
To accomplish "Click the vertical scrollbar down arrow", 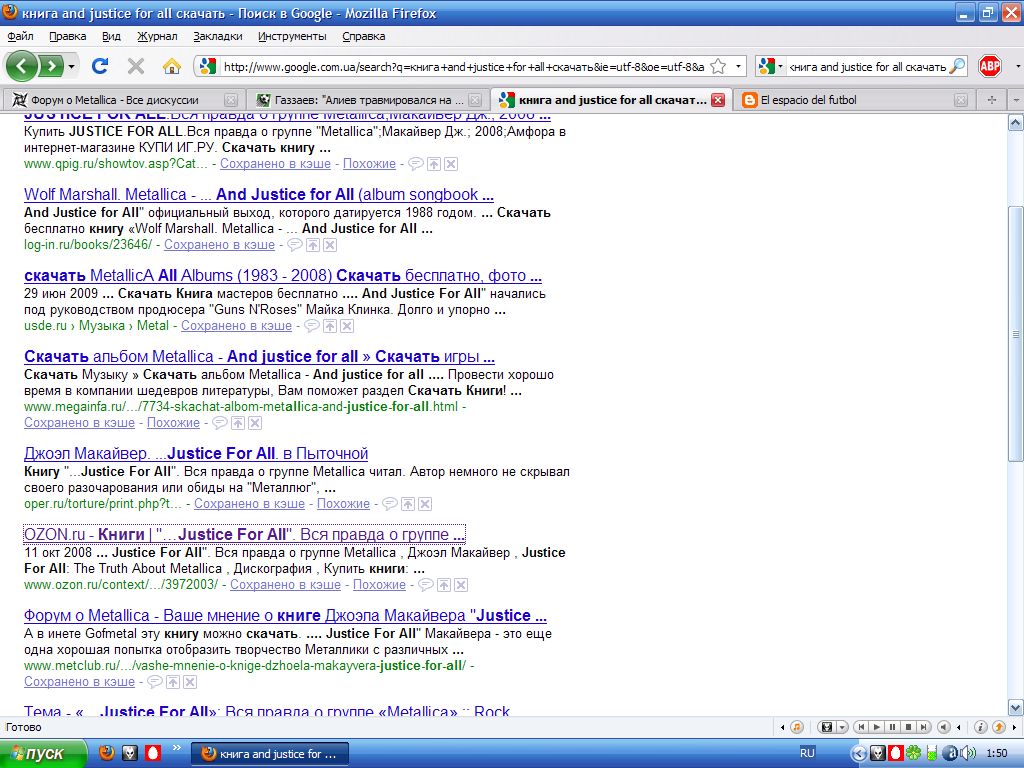I will pyautogui.click(x=1015, y=706).
